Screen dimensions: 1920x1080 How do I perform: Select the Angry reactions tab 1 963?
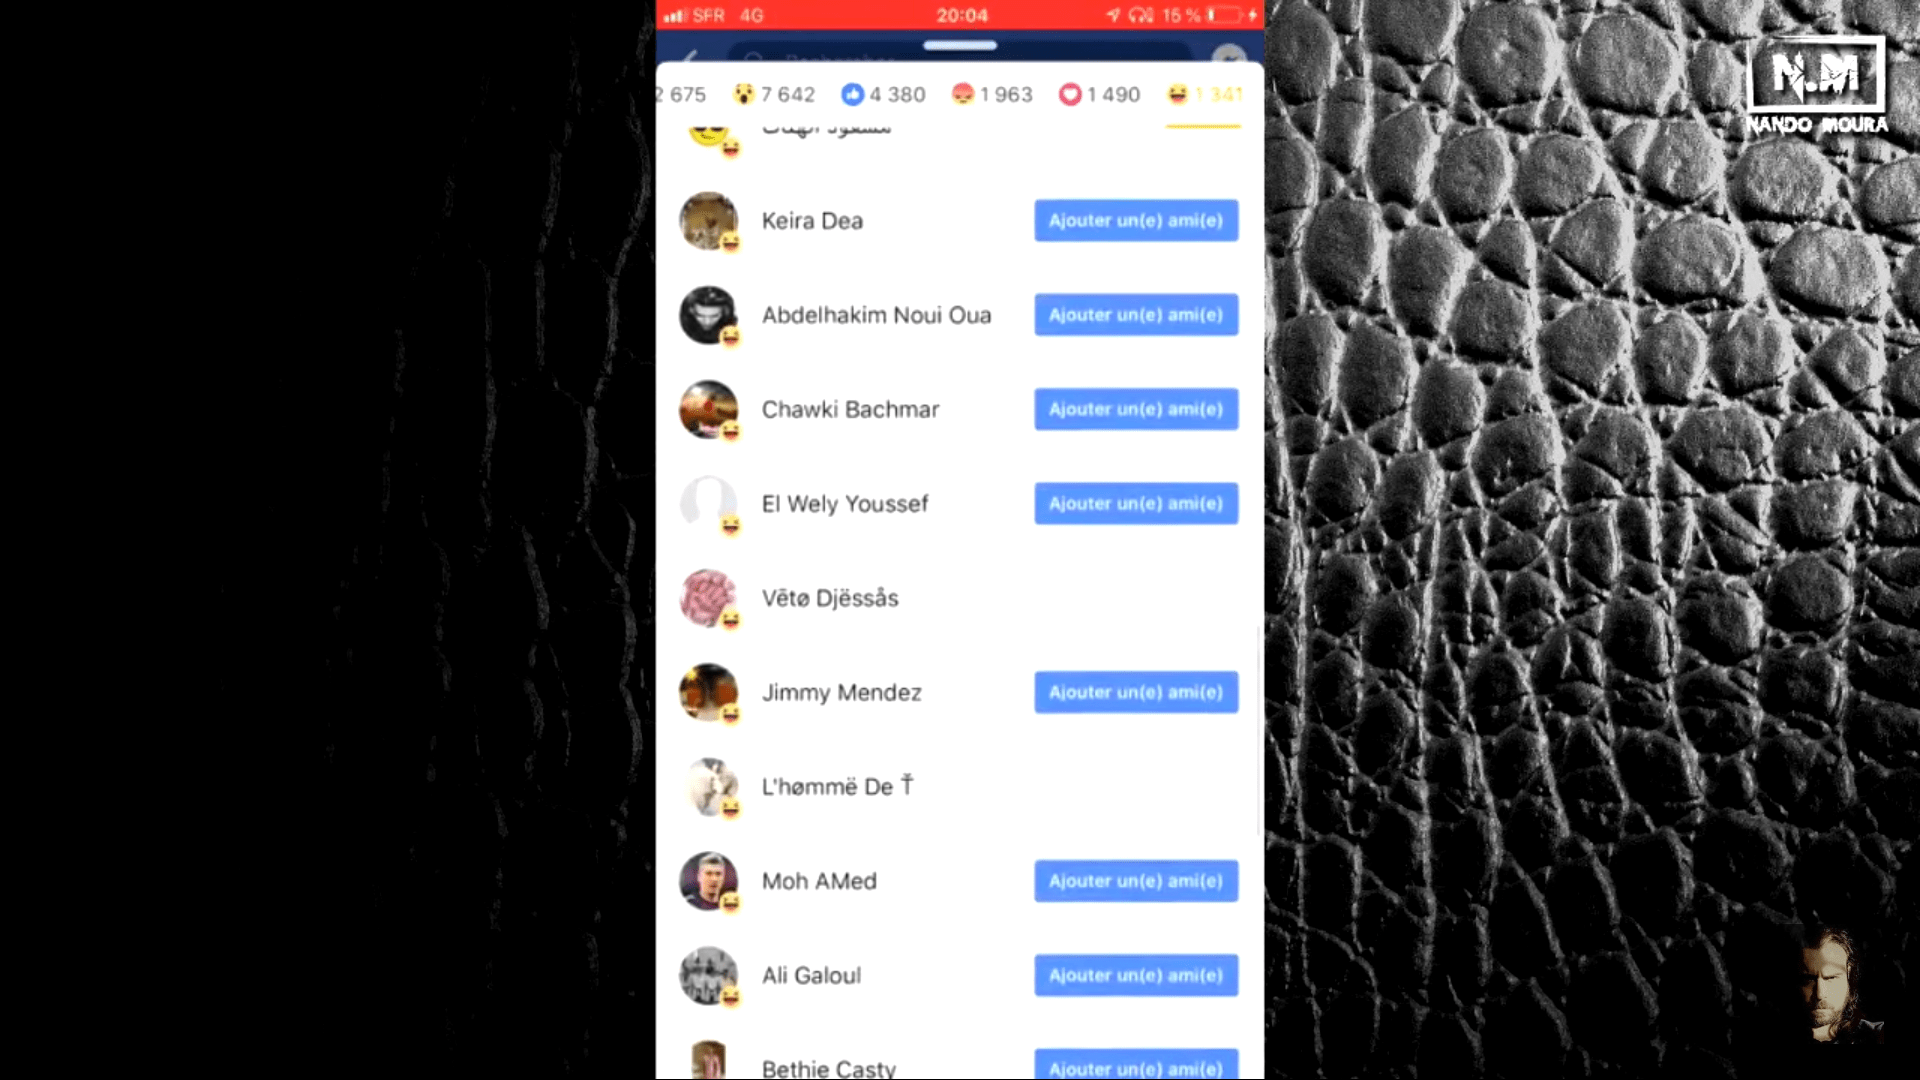992,94
